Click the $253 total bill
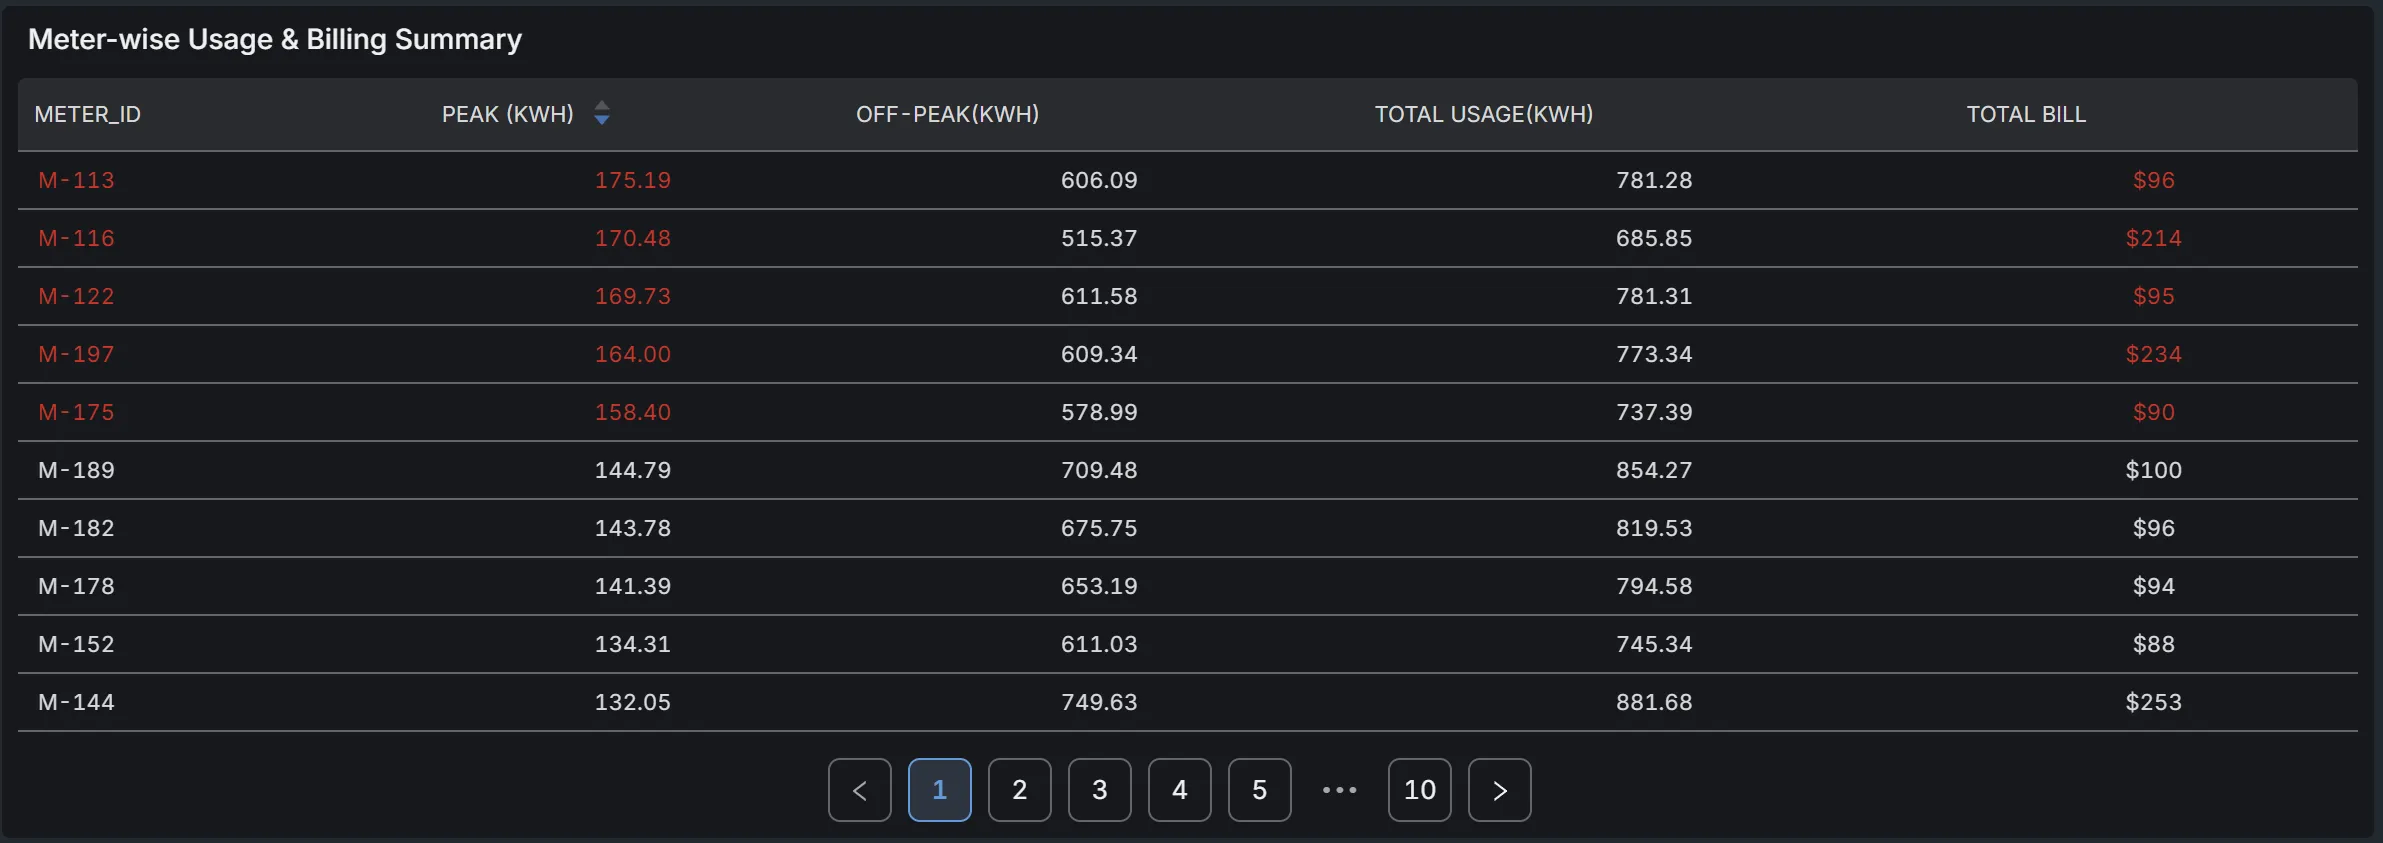 click(2154, 702)
